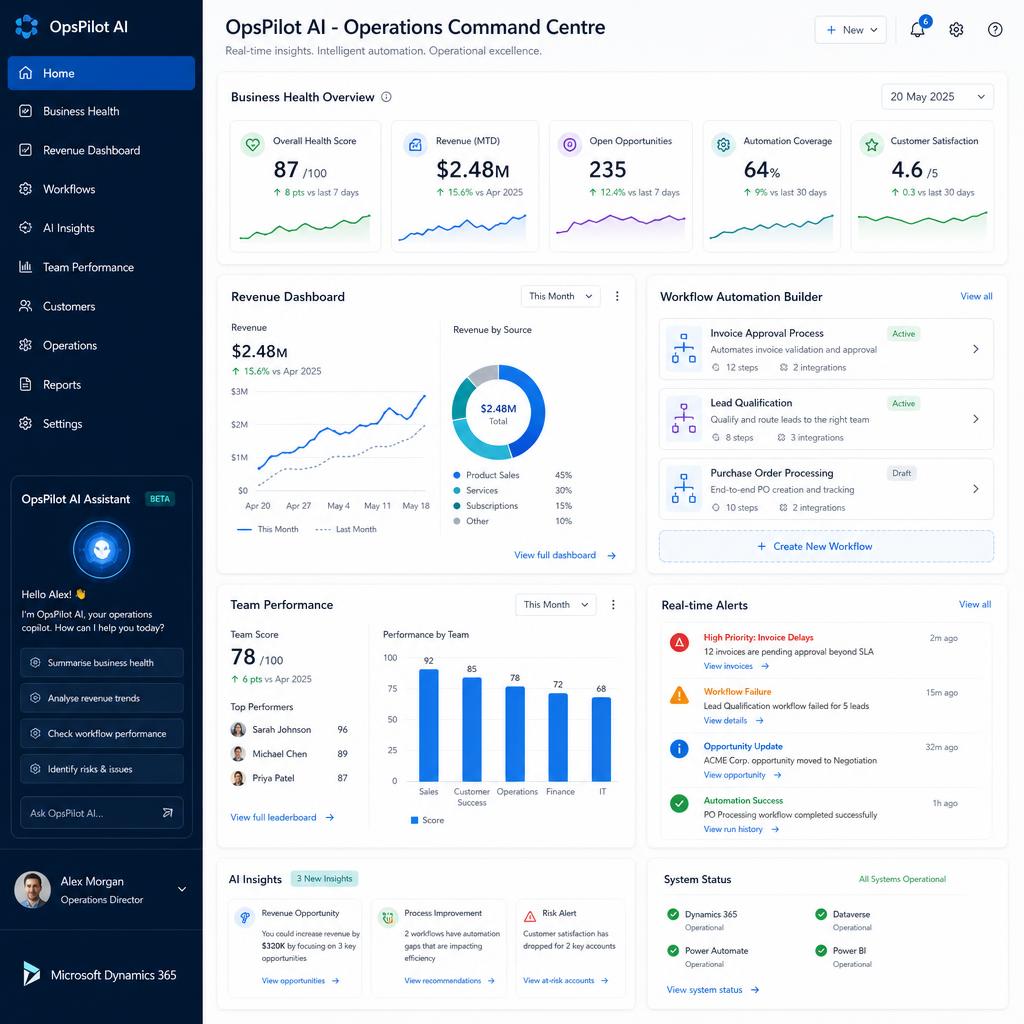Click the Ask OpsPilot AI input field
This screenshot has height=1024, width=1024.
pyautogui.click(x=101, y=813)
